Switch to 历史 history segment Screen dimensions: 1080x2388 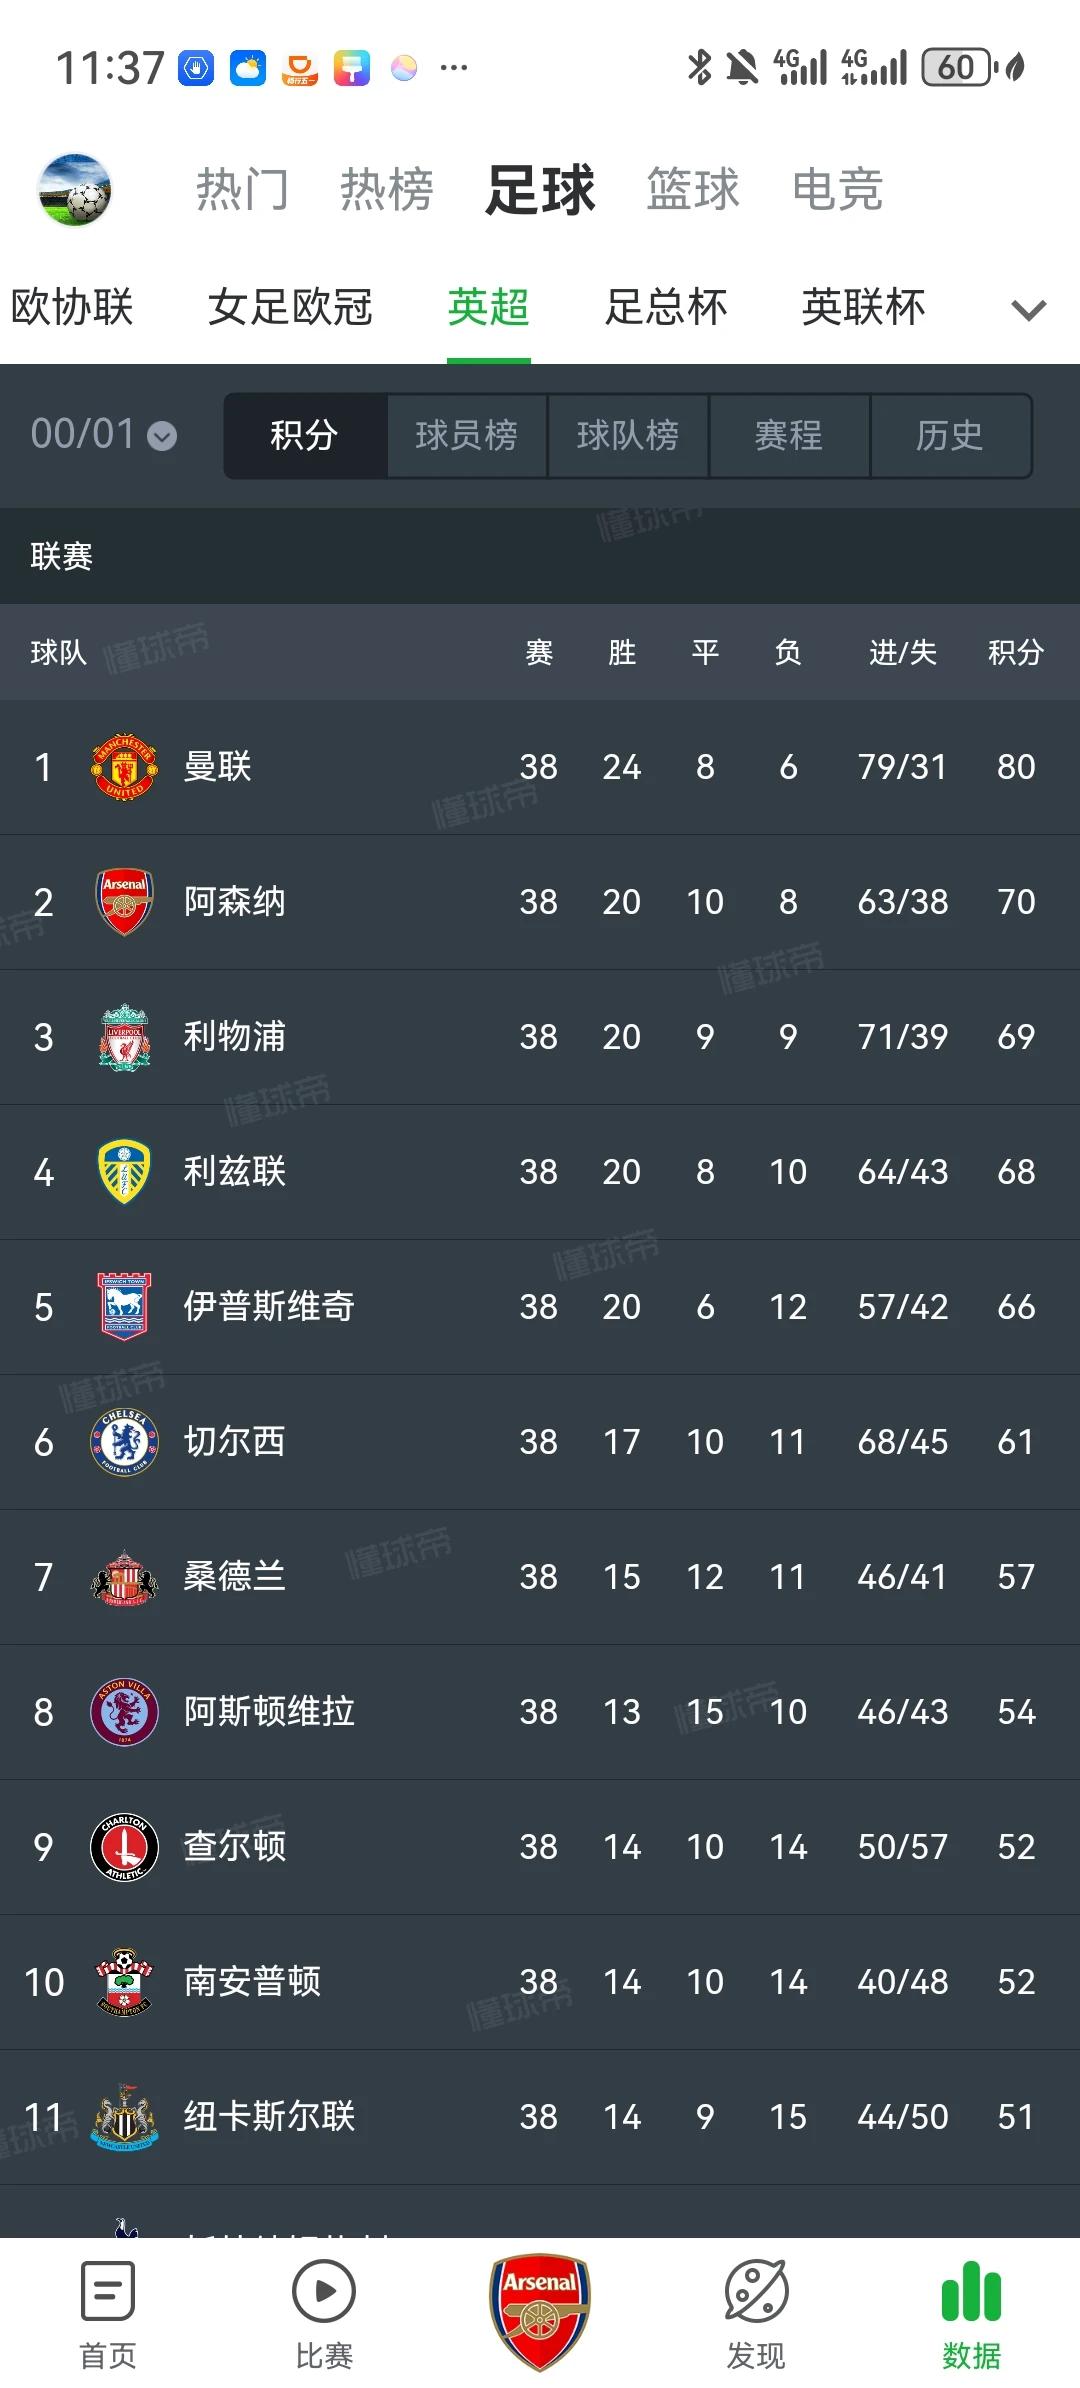(x=950, y=436)
